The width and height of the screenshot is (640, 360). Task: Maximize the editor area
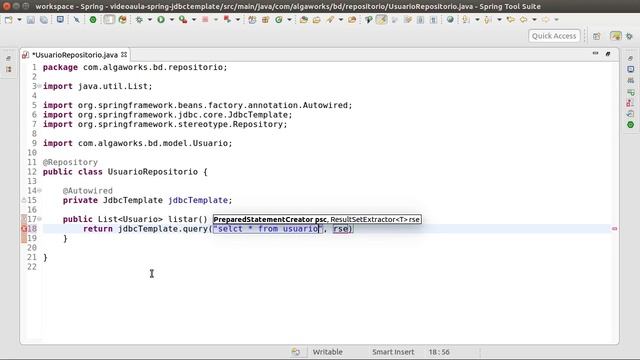pos(608,53)
